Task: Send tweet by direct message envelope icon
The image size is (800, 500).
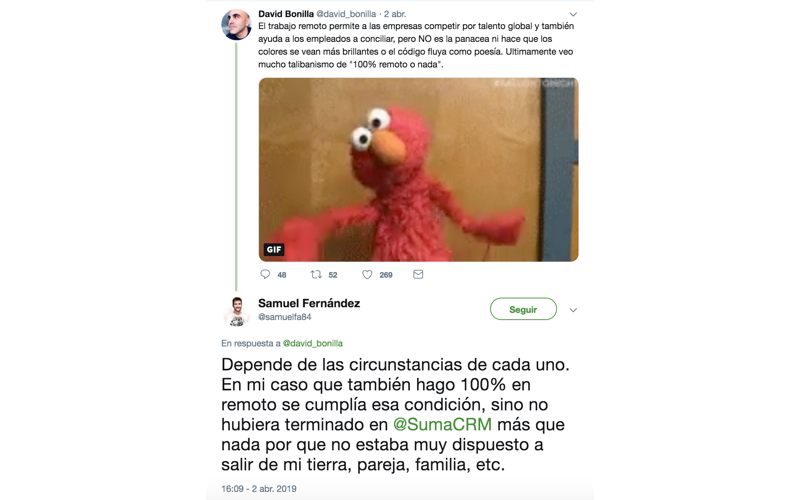Action: [418, 274]
